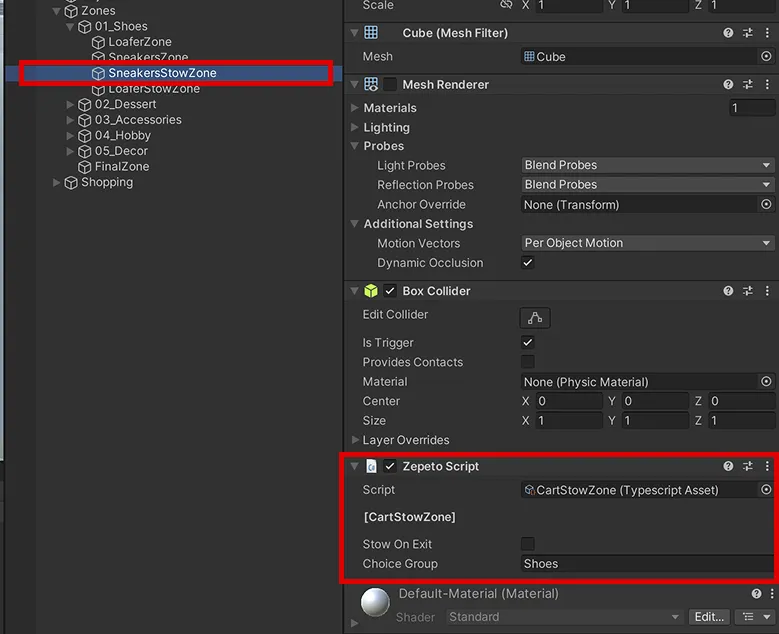
Task: Collapse the Zones hierarchy node
Action: [57, 11]
